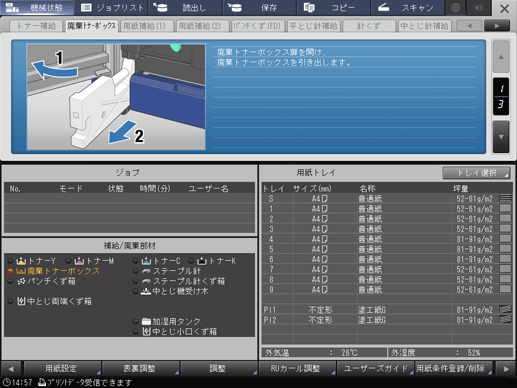Click the globe network icon
This screenshot has height=388, width=517.
point(455,8)
